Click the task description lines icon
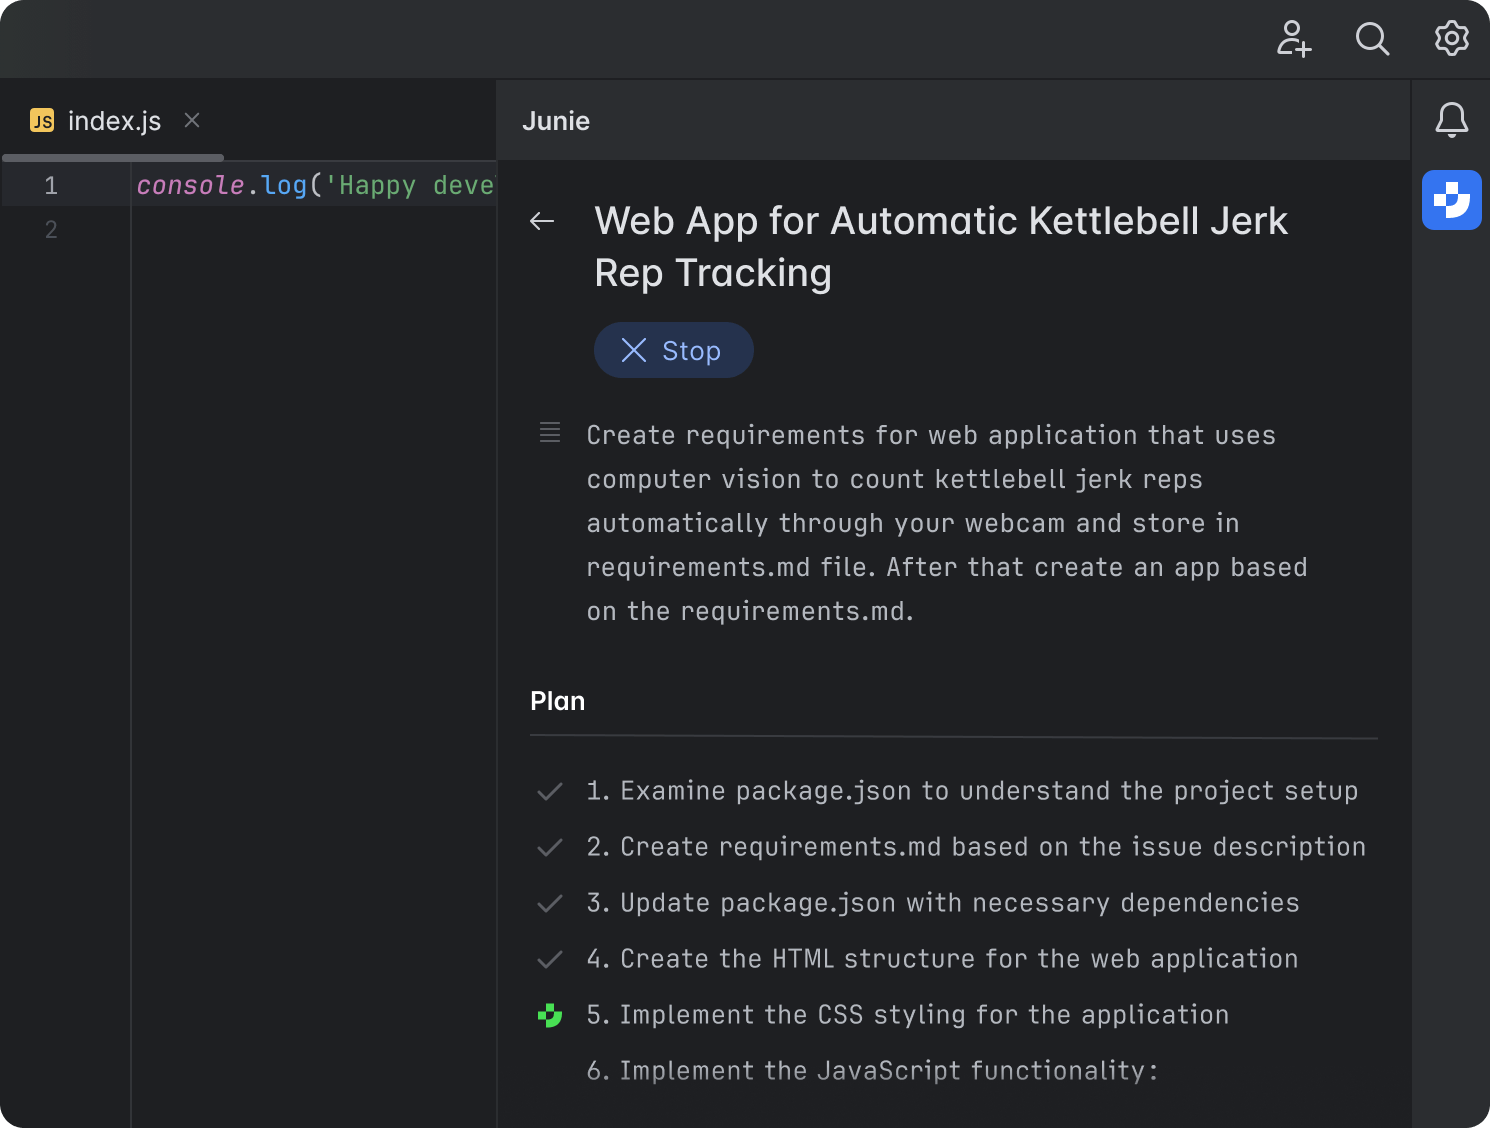The width and height of the screenshot is (1490, 1128). [550, 433]
